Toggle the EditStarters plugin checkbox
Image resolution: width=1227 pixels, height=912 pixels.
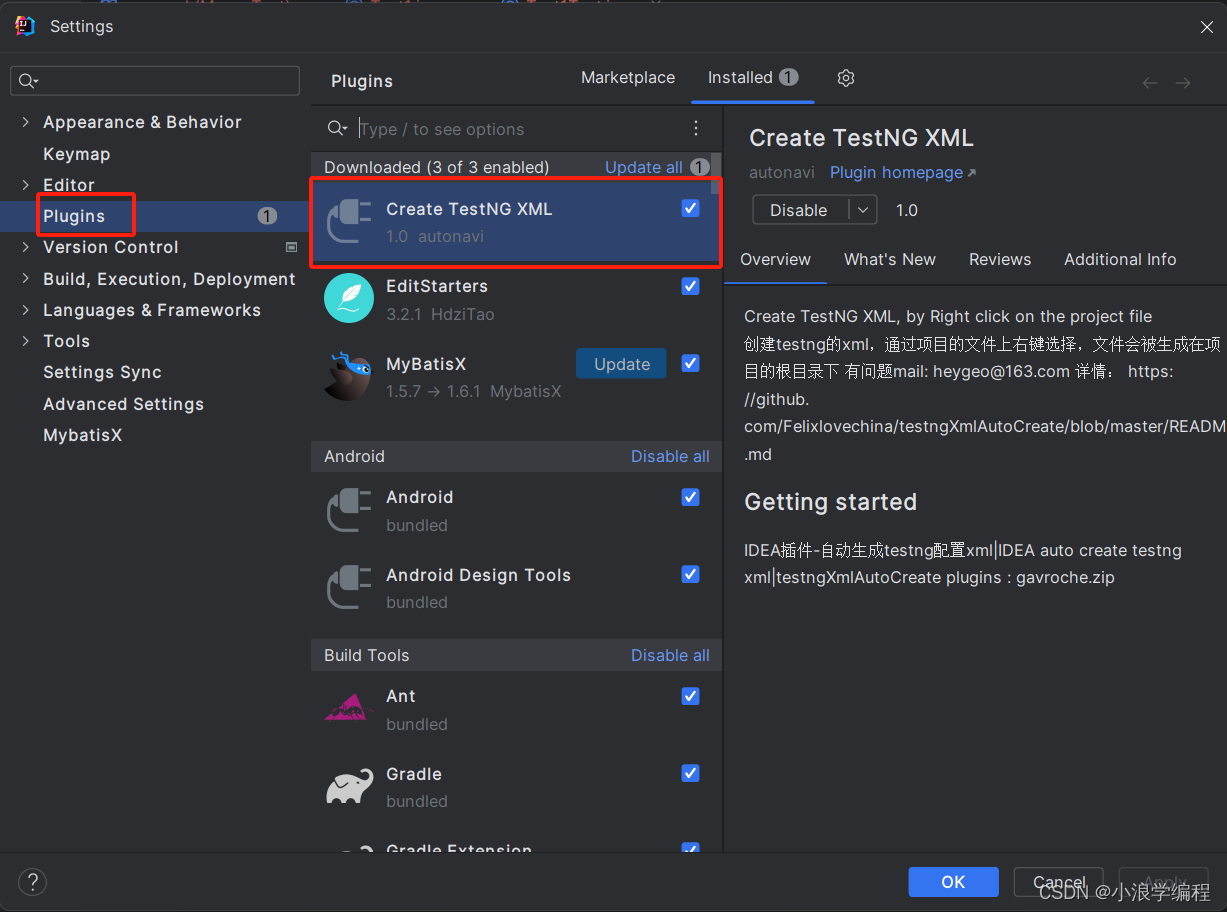690,286
